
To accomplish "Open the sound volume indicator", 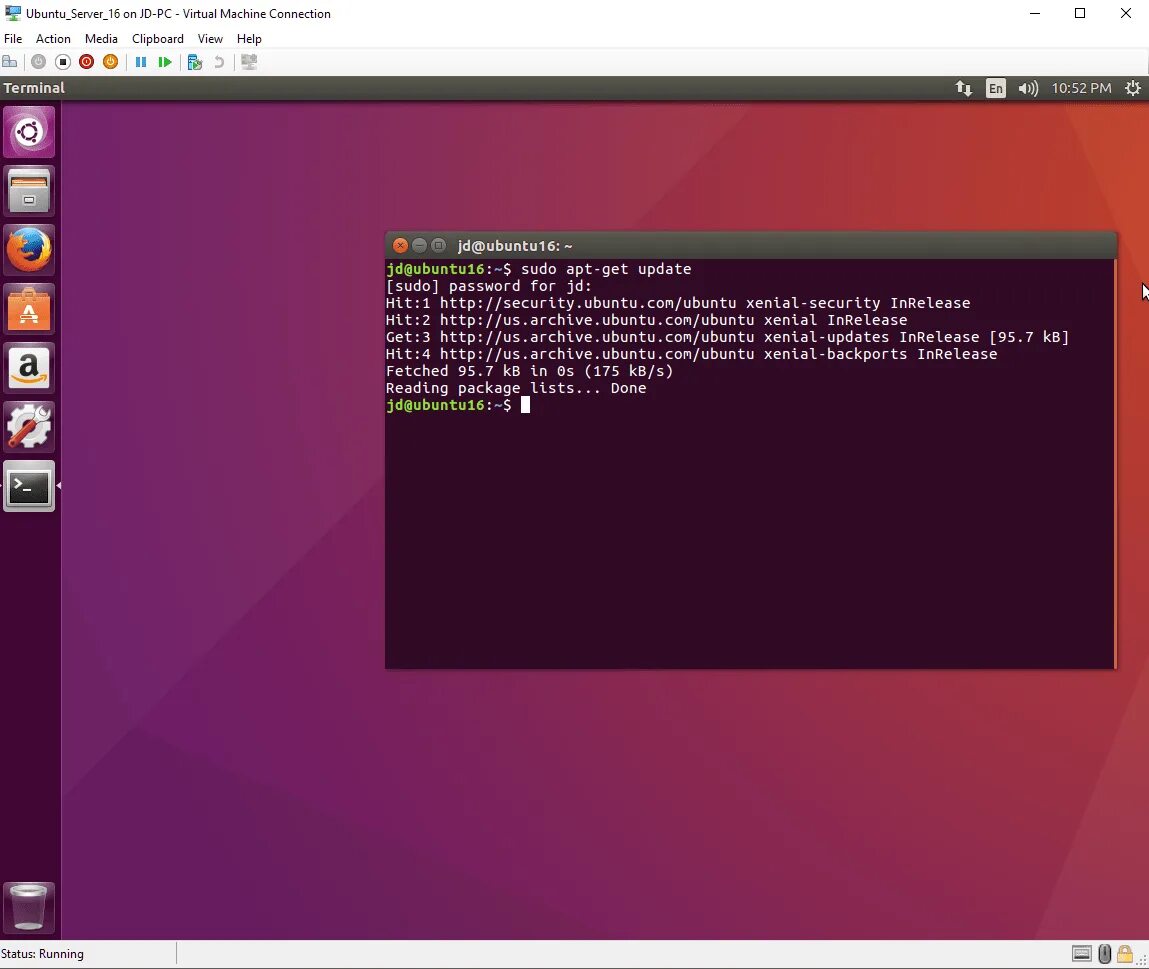I will (1028, 89).
